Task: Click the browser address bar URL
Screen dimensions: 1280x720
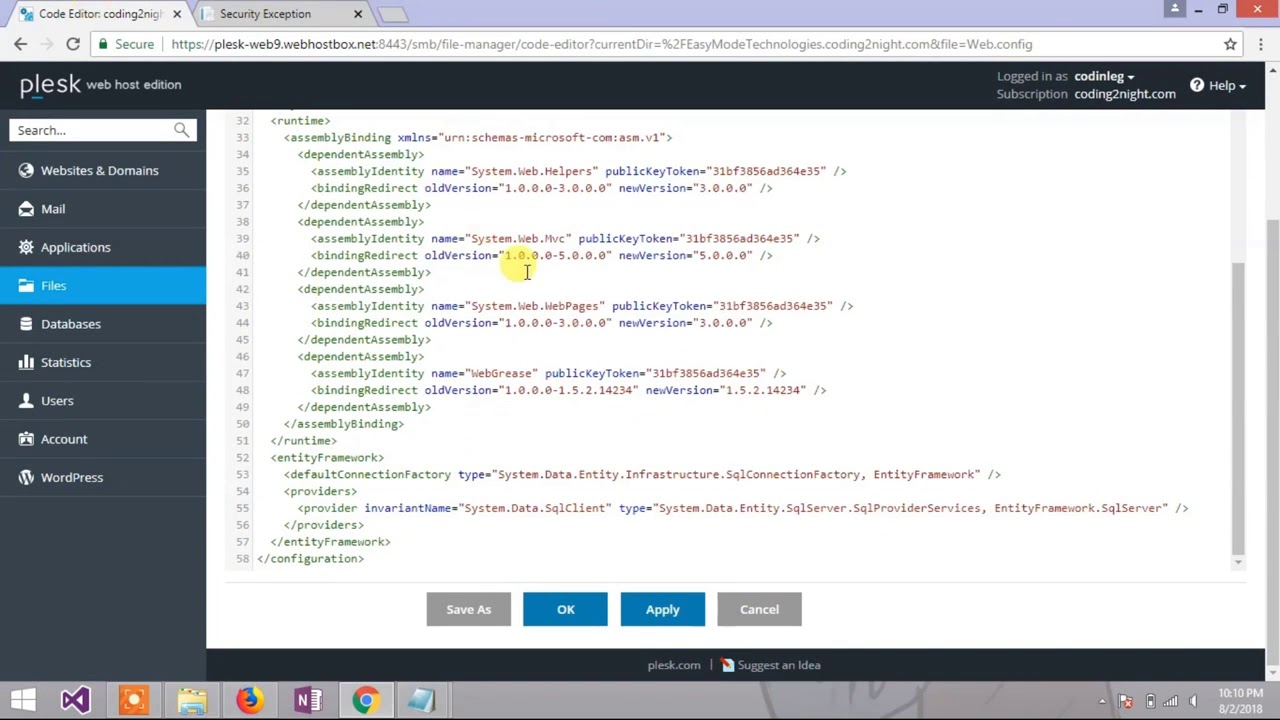Action: [x=601, y=44]
